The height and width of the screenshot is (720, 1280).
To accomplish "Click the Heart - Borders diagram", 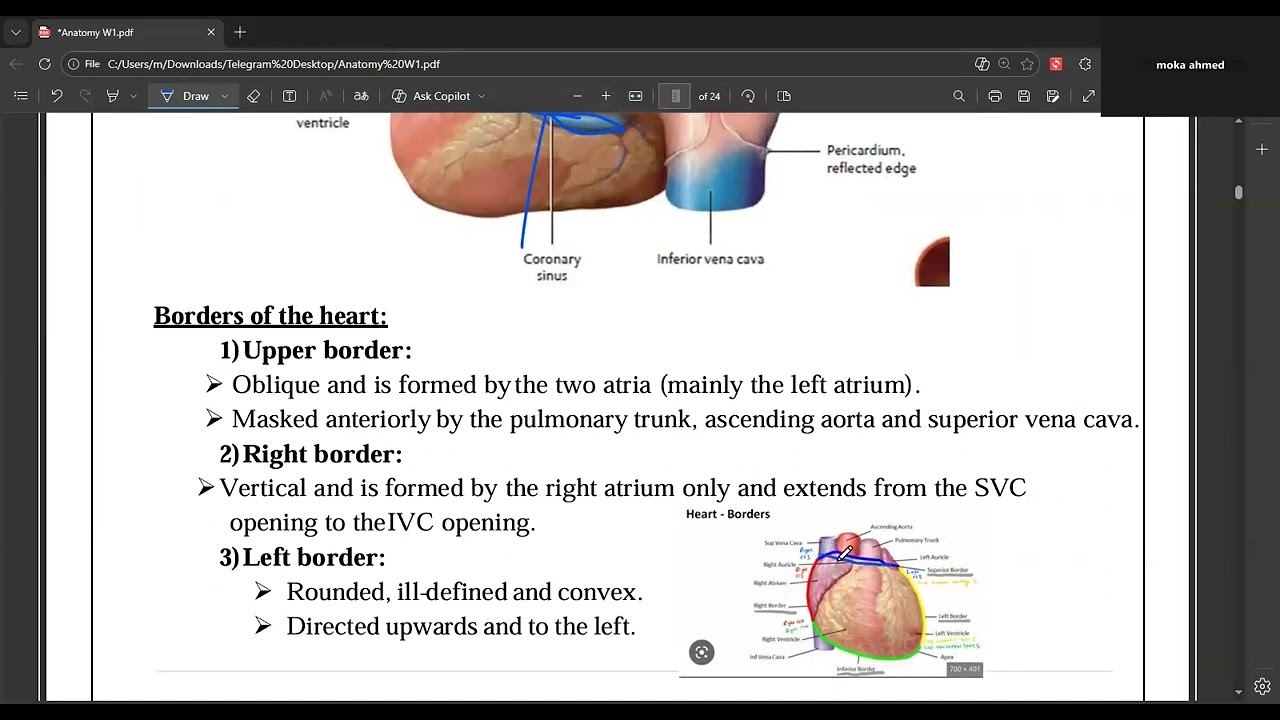I will tap(831, 591).
